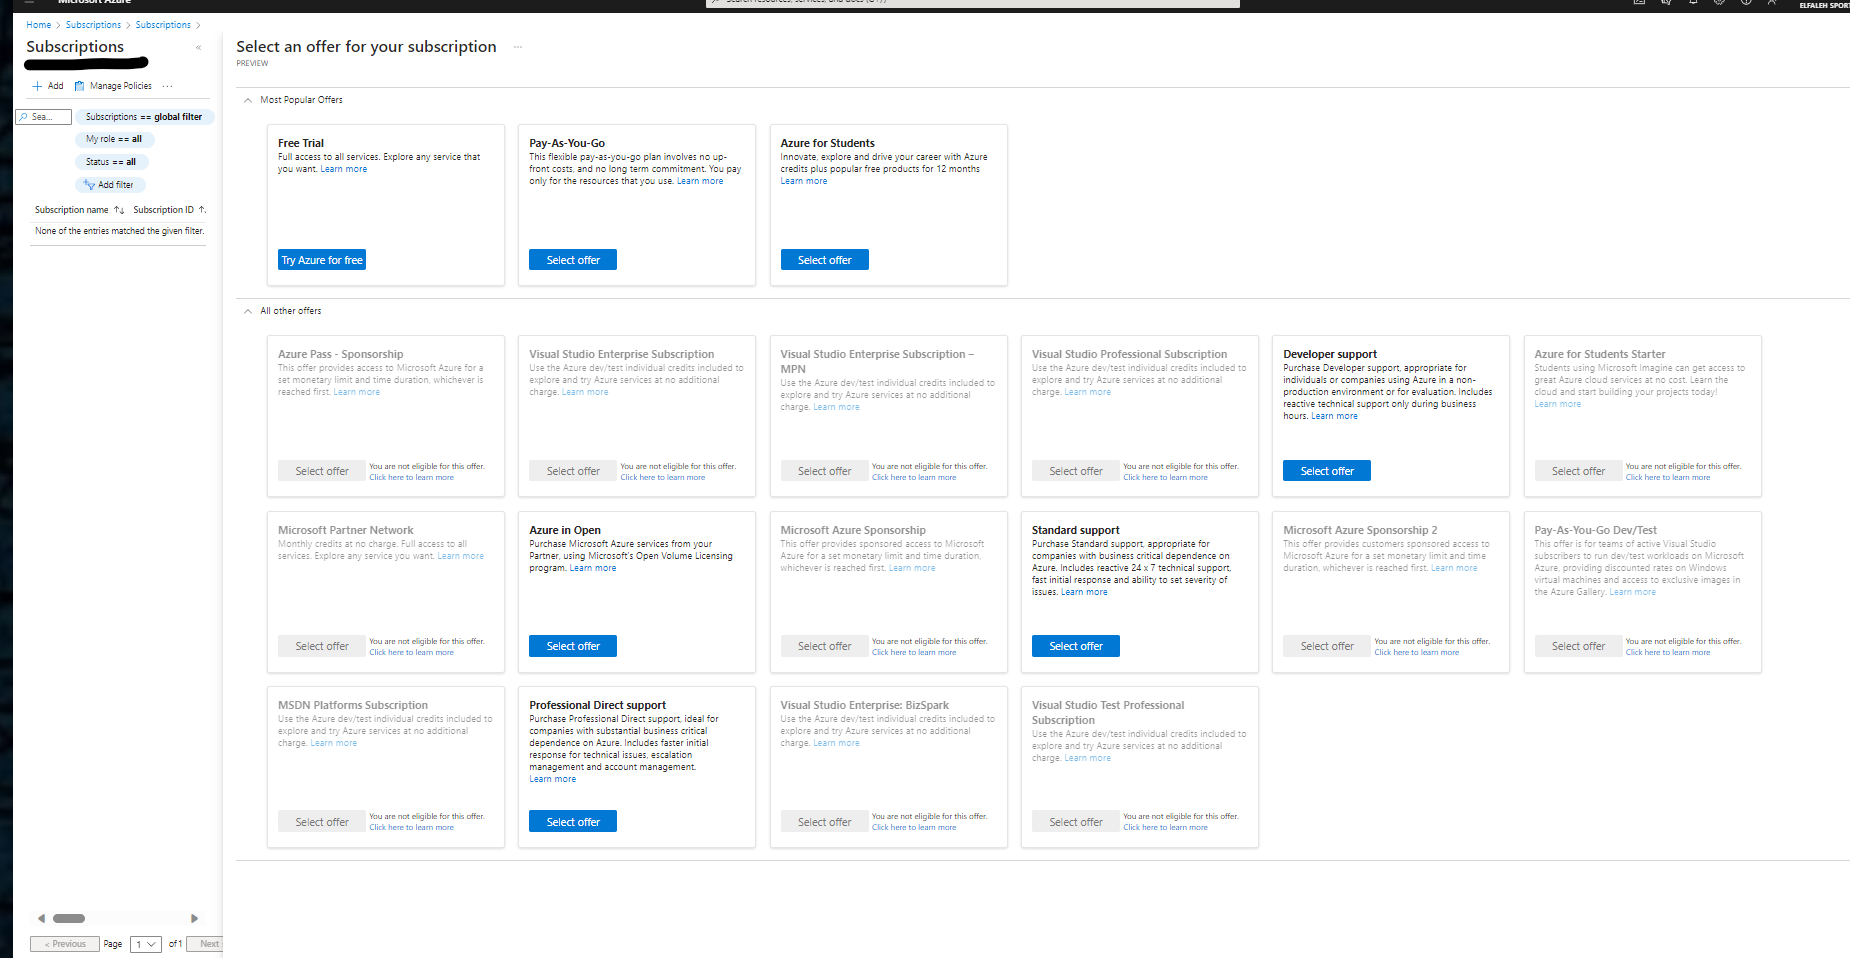The height and width of the screenshot is (958, 1850).
Task: Sort by Subscription name arrows
Action: click(x=119, y=210)
